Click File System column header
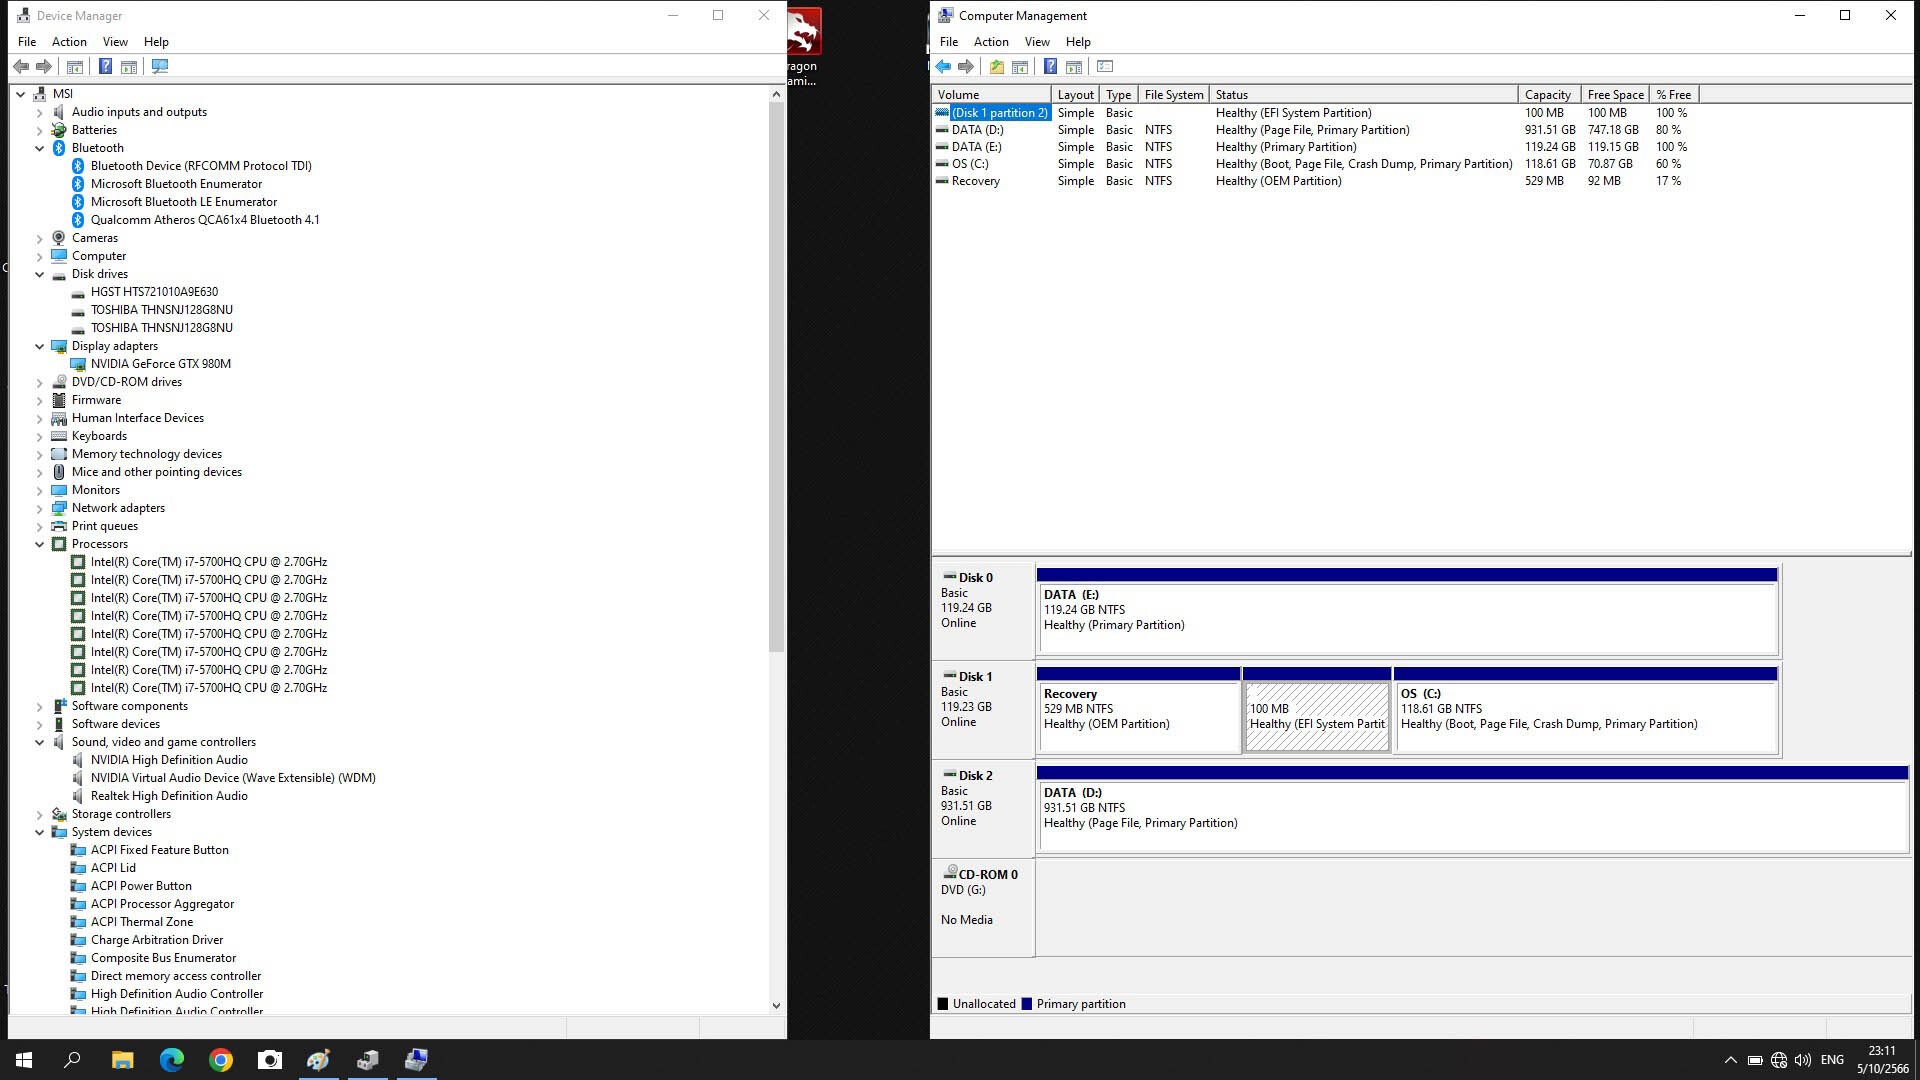This screenshot has height=1080, width=1920. click(1173, 95)
